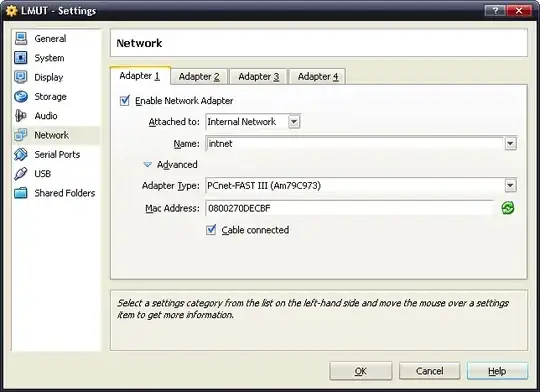The height and width of the screenshot is (392, 540).
Task: Switch to the Adapter 2 tab
Action: point(199,76)
